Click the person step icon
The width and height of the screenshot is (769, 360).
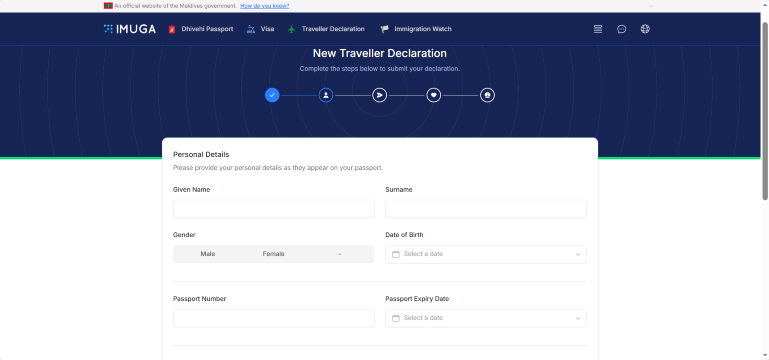coord(326,95)
